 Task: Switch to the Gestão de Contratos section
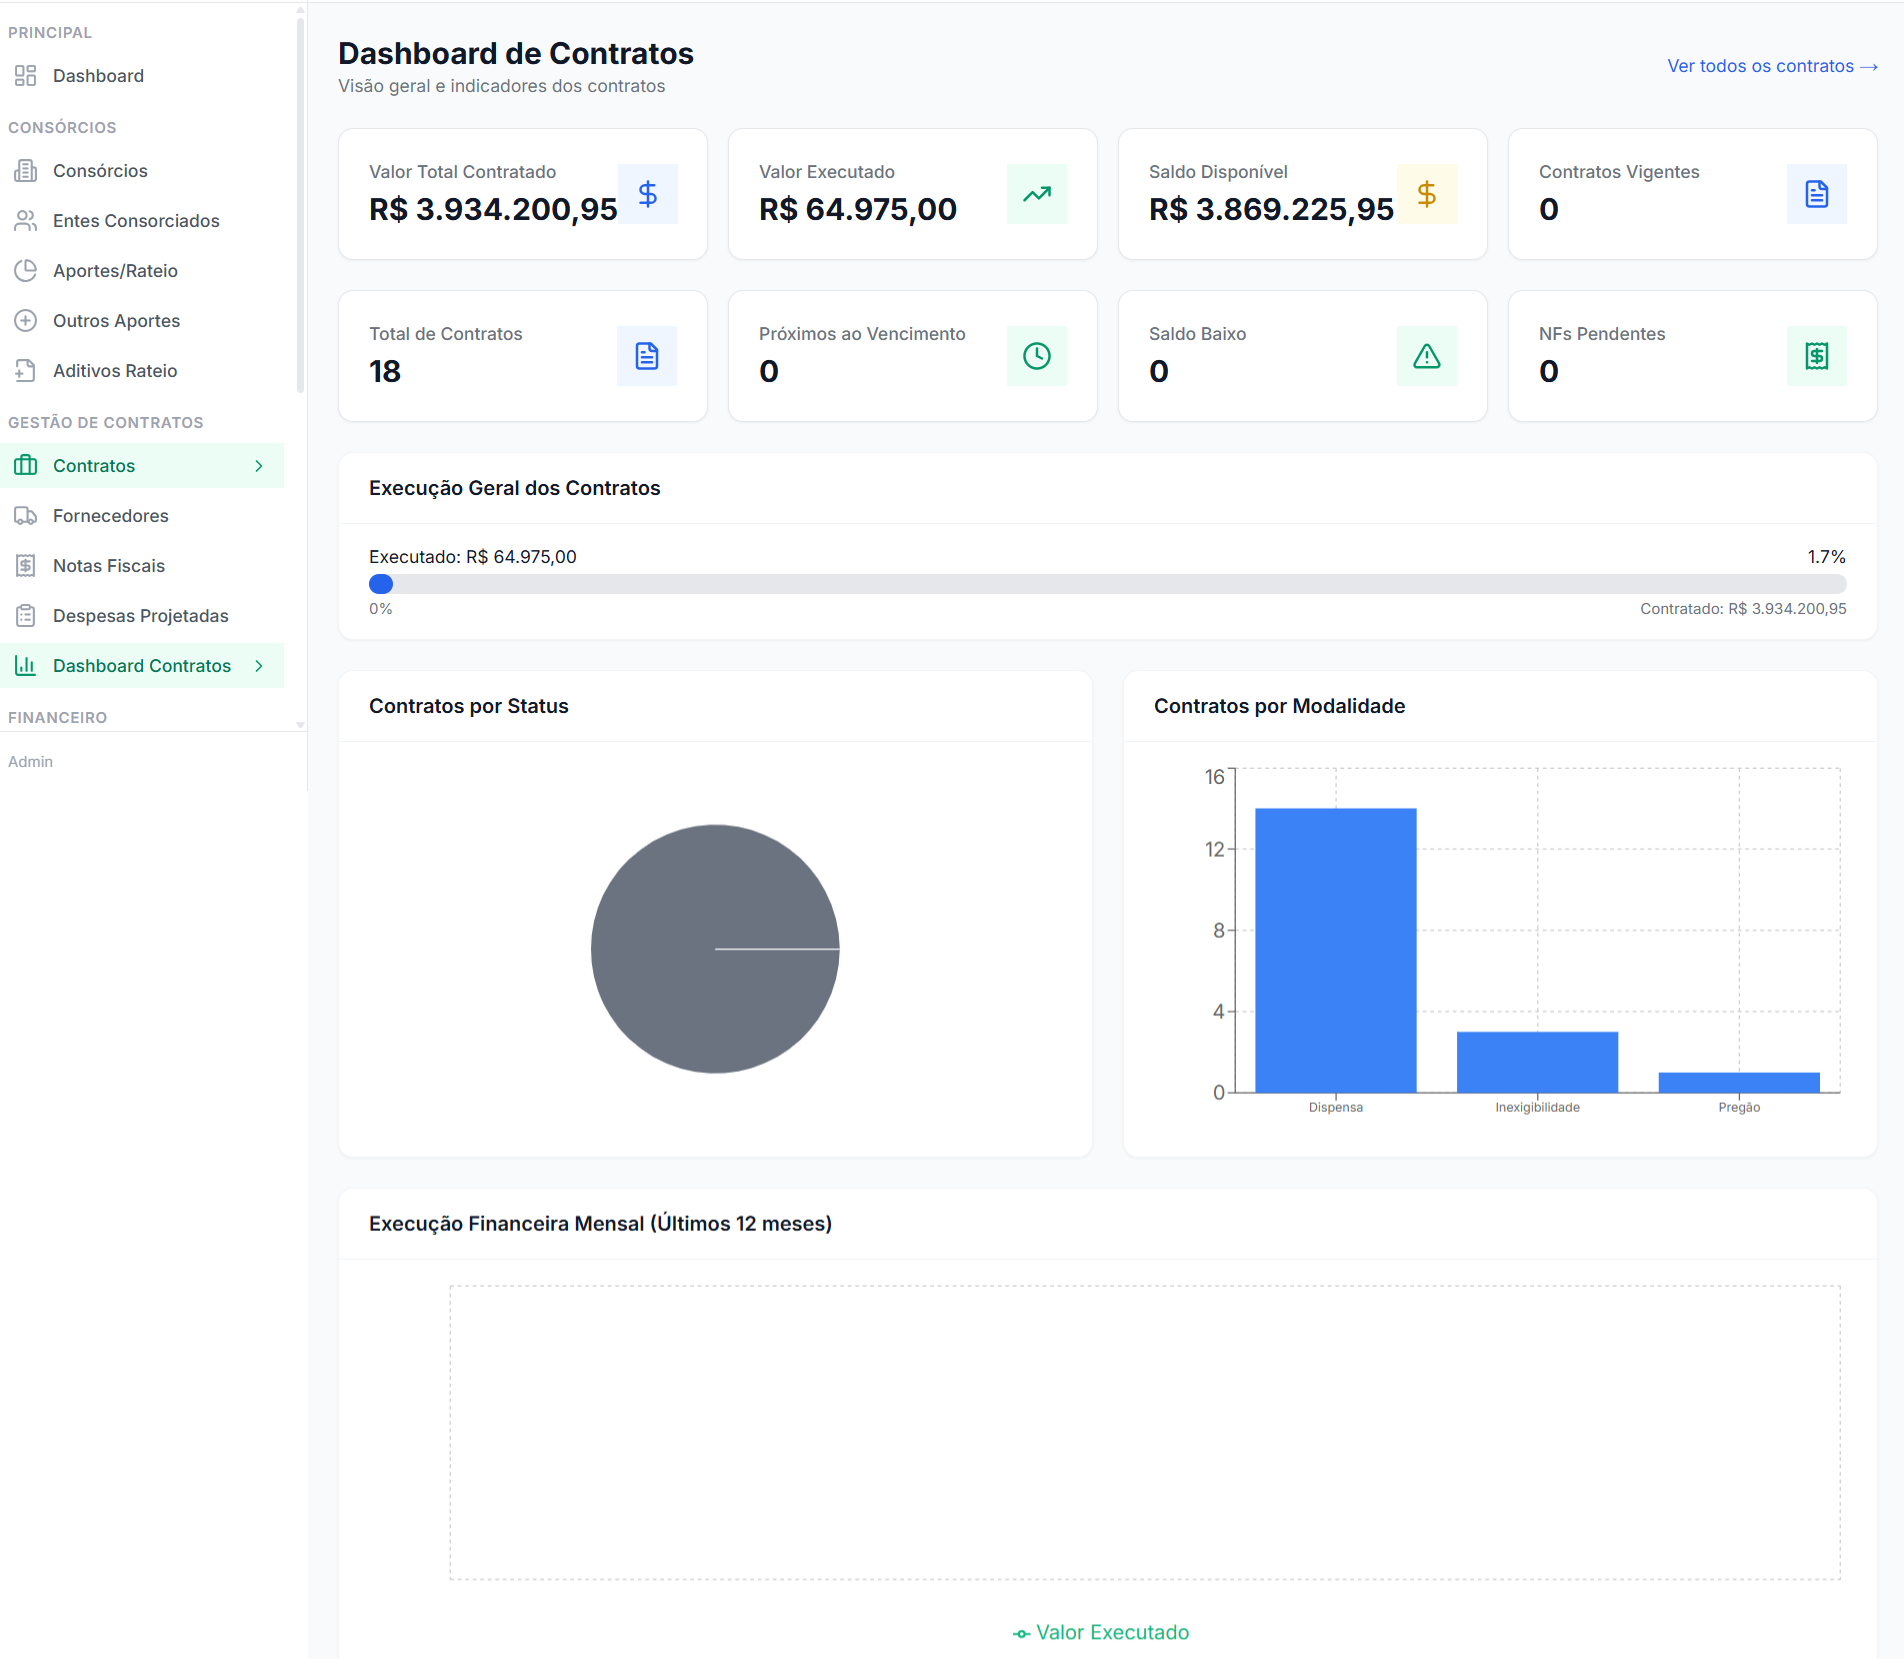point(106,422)
